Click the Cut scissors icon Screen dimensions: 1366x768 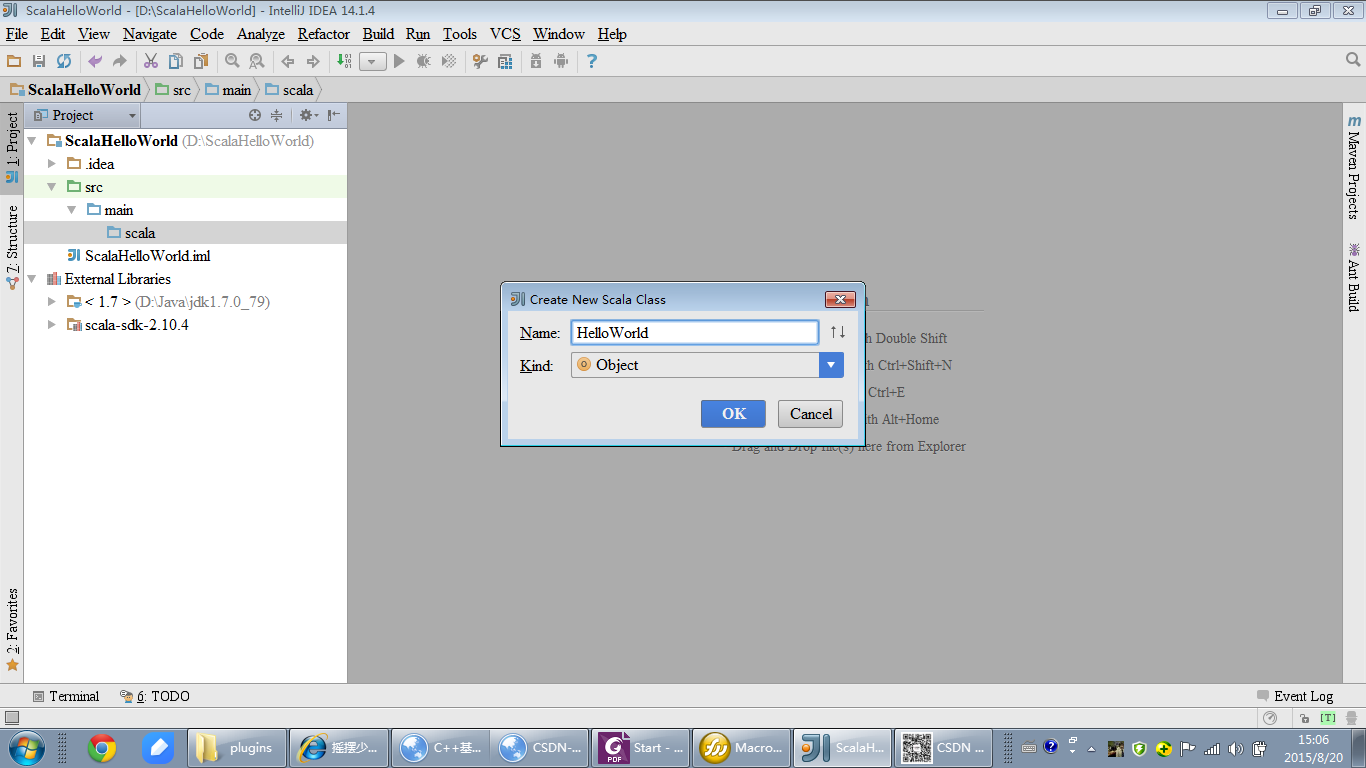[151, 61]
